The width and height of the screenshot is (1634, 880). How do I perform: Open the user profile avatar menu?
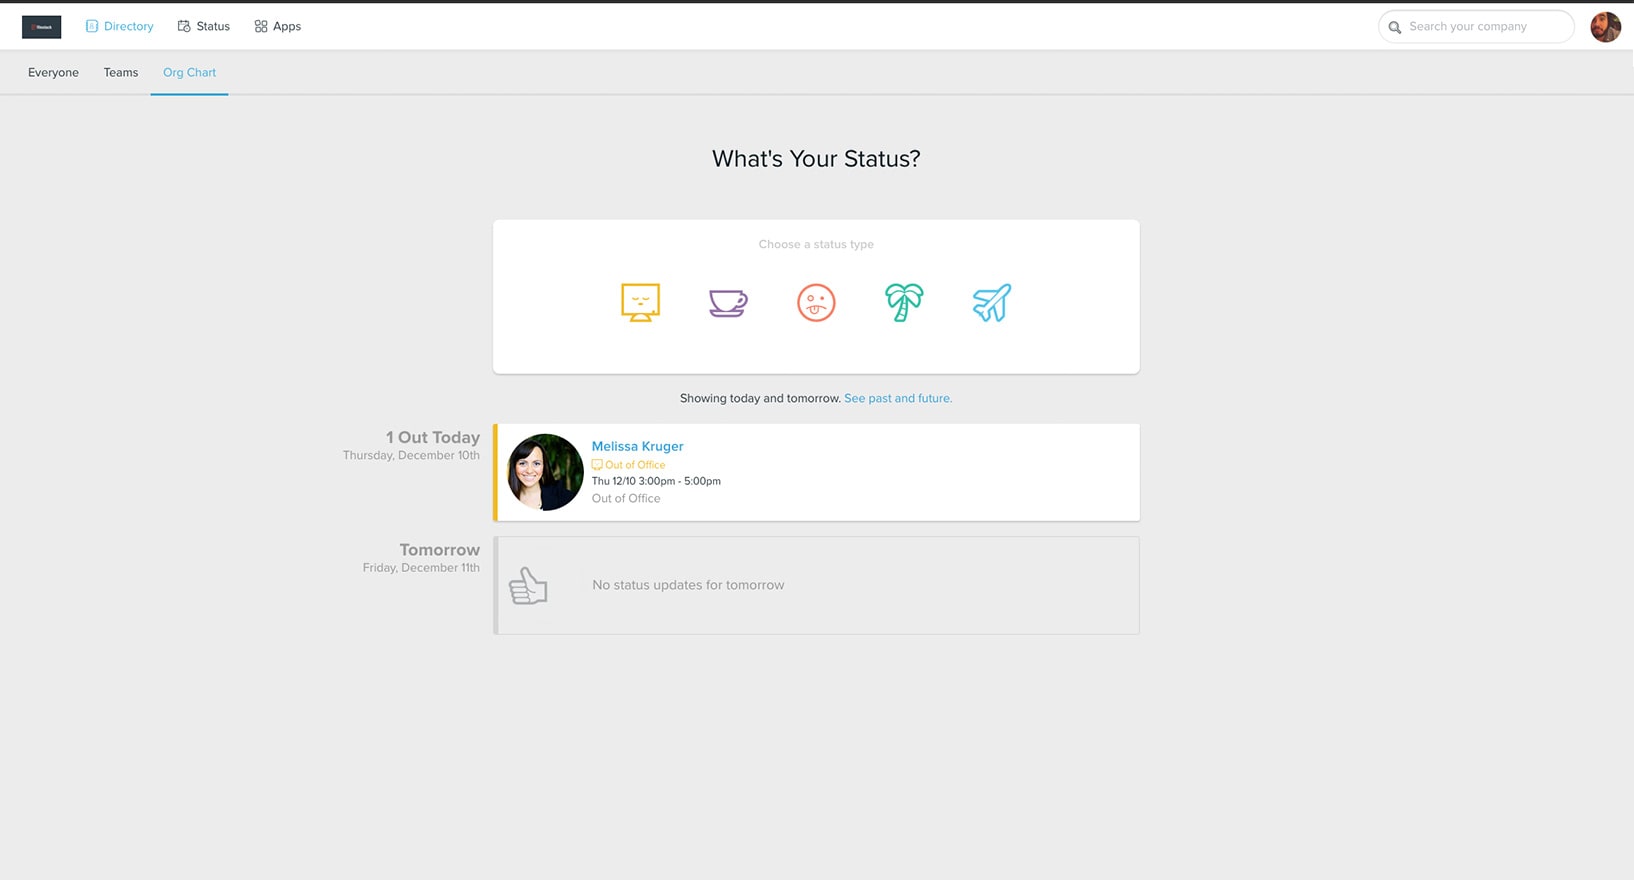click(1605, 27)
